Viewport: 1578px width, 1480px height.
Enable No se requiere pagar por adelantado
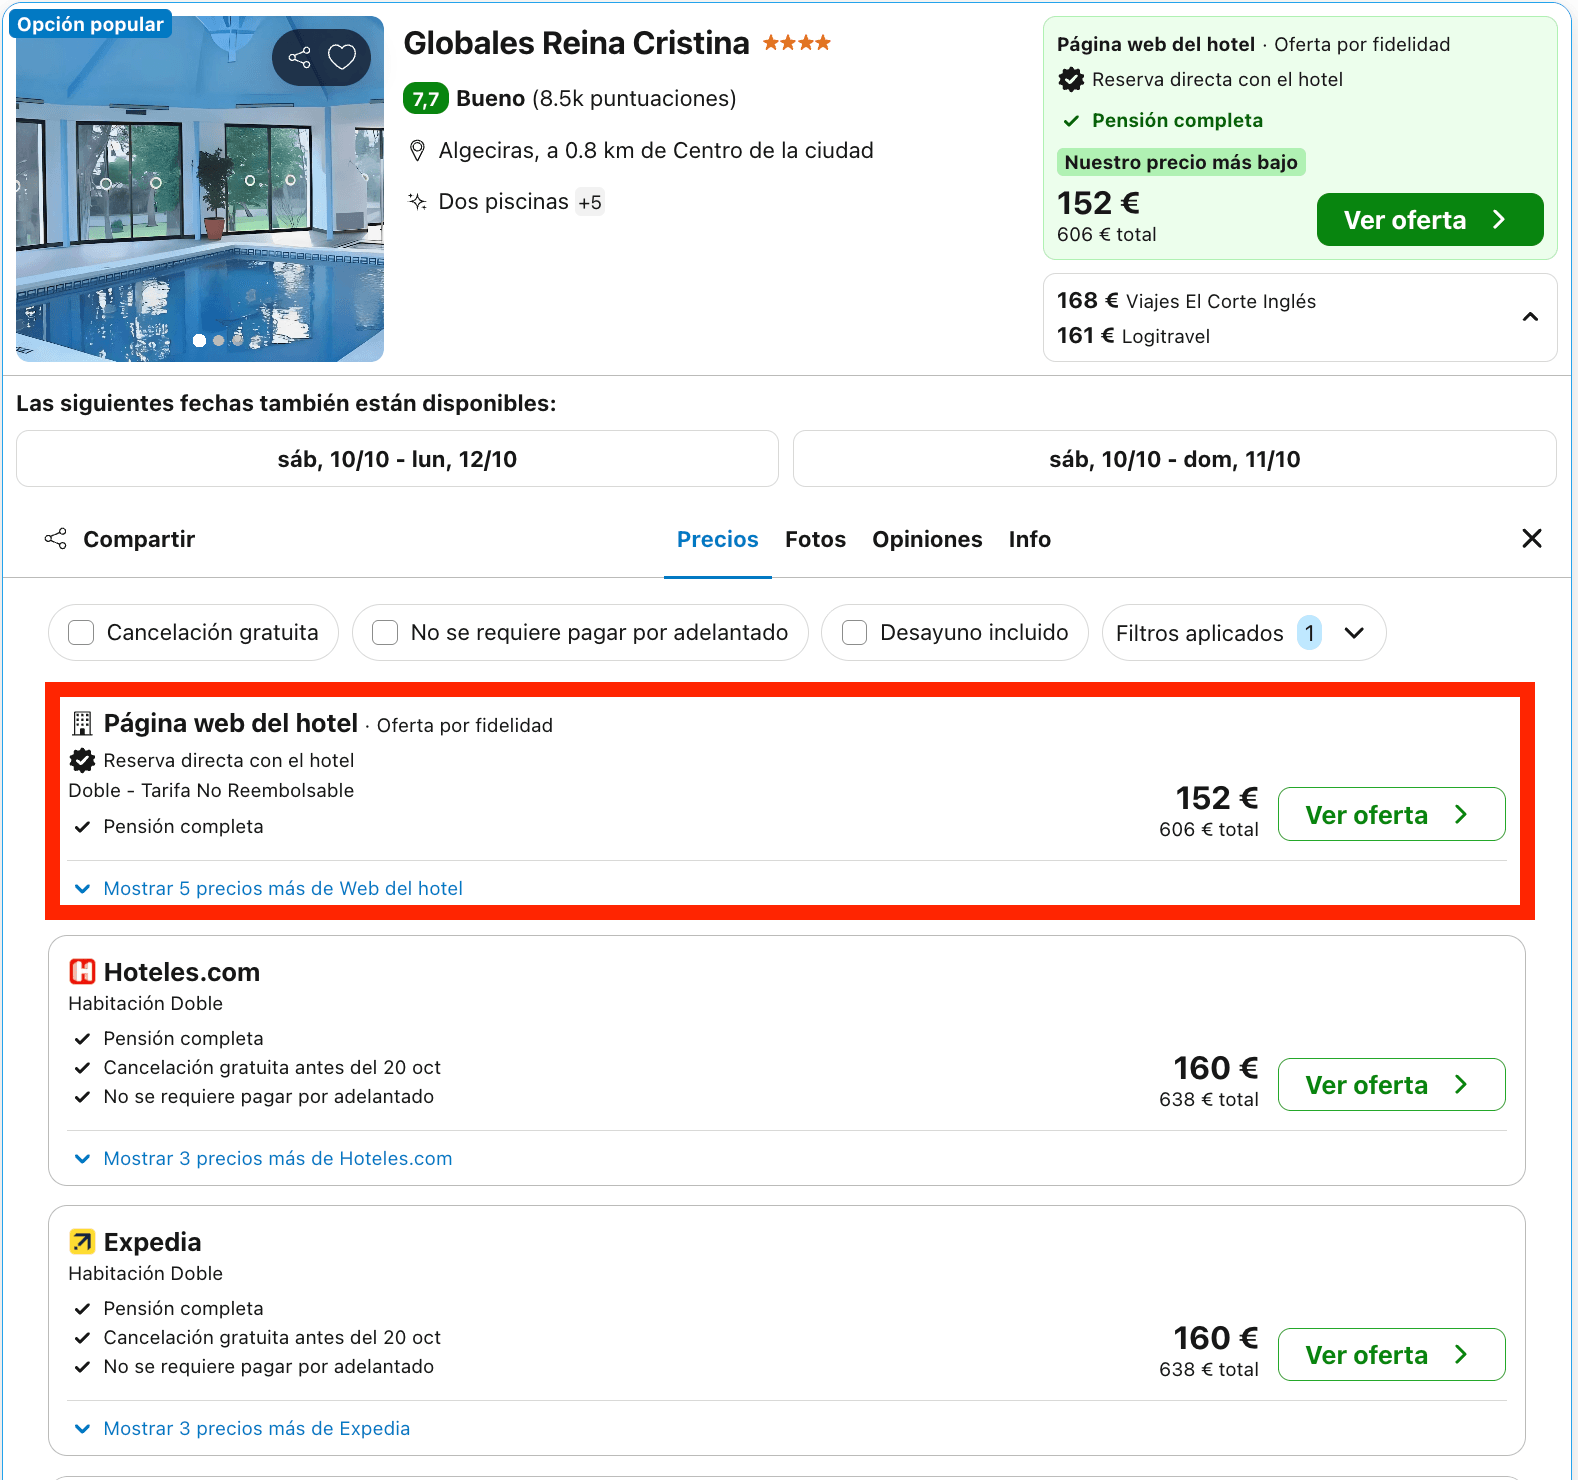point(385,633)
